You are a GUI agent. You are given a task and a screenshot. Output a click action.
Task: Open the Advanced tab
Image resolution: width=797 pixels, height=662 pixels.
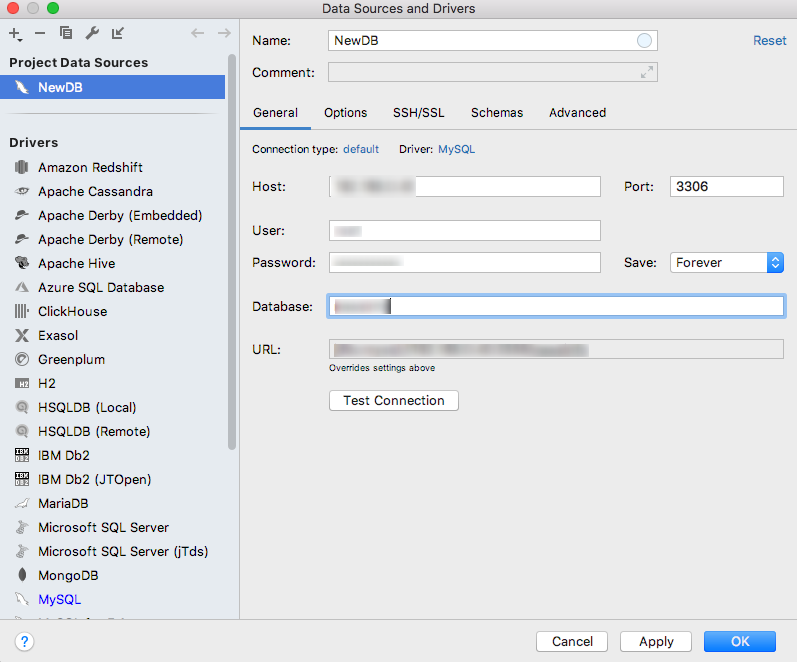577,112
